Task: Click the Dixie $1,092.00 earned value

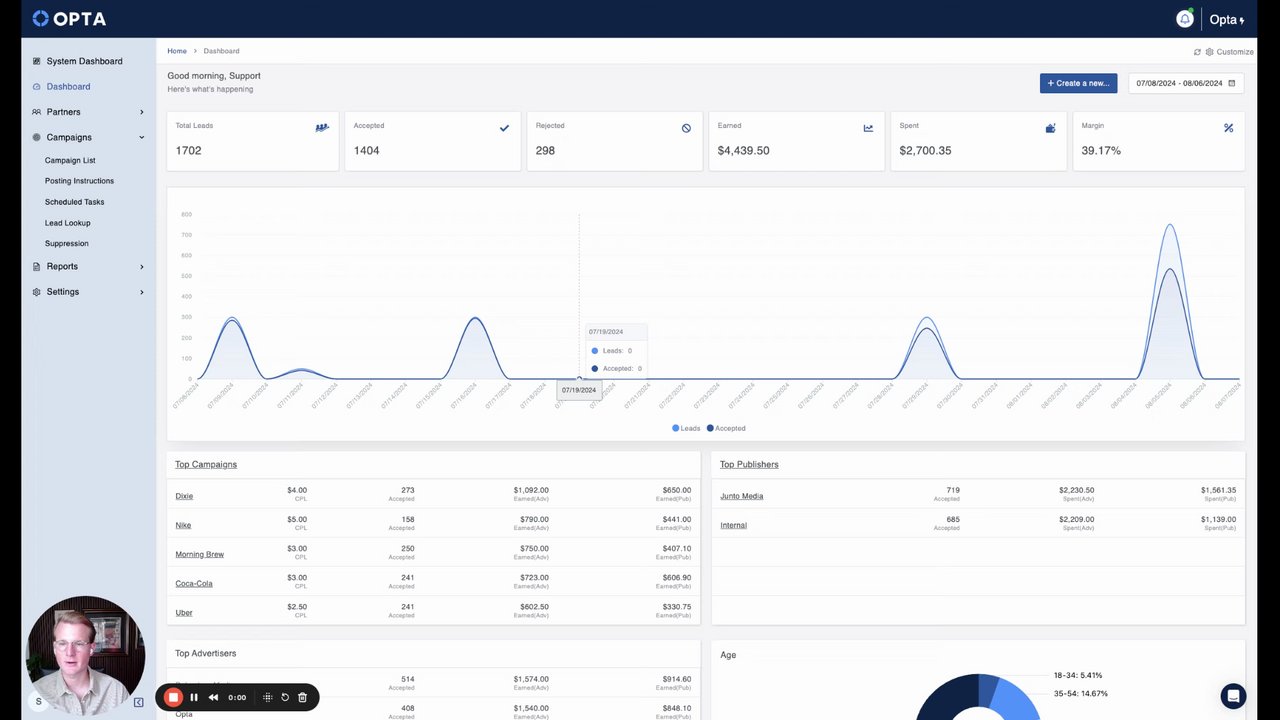Action: [531, 490]
